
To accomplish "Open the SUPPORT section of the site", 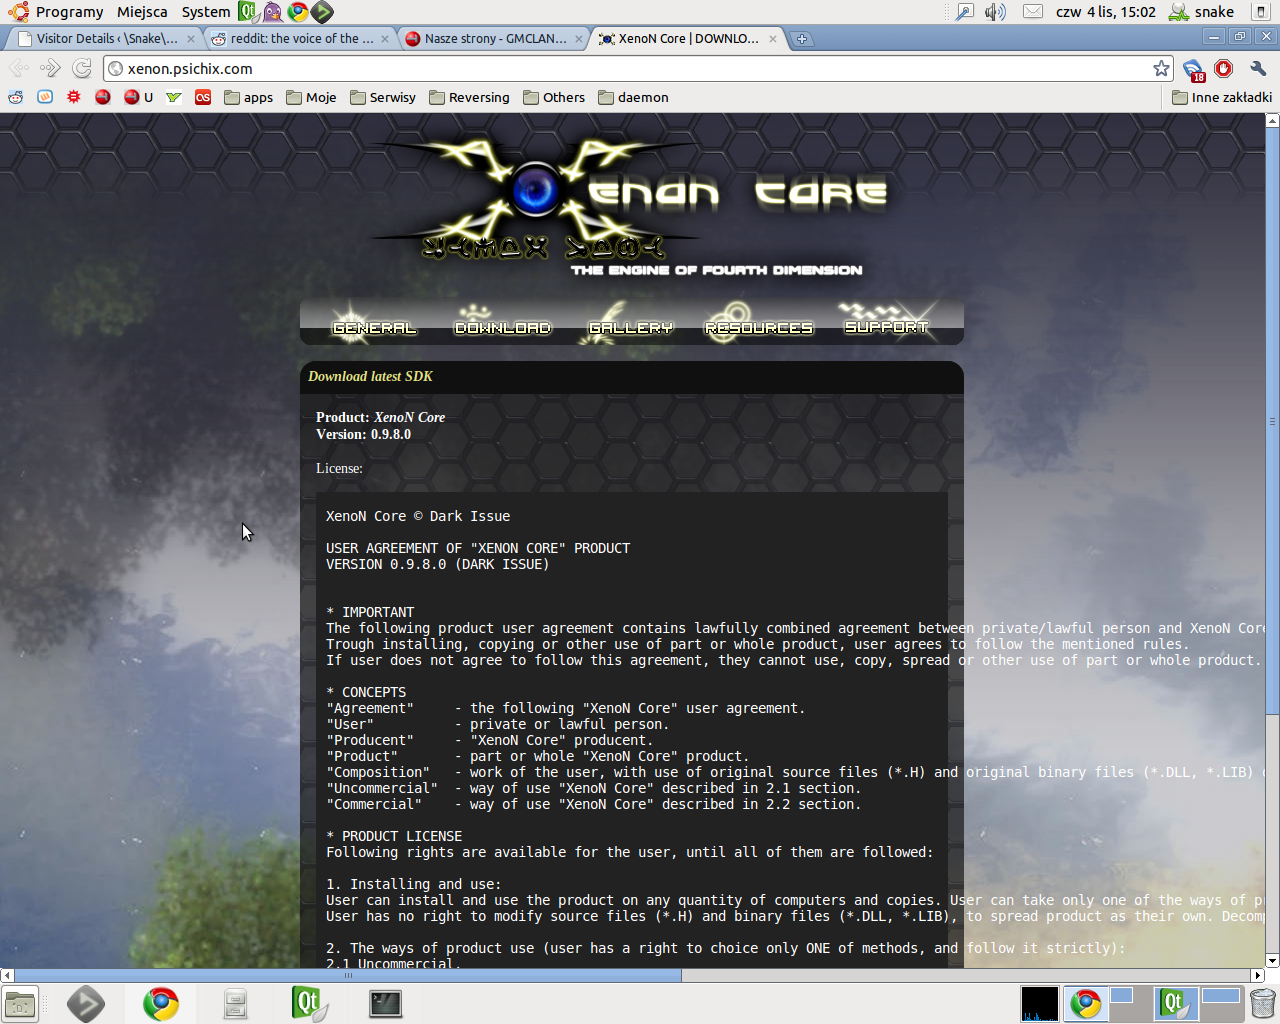I will 886,326.
